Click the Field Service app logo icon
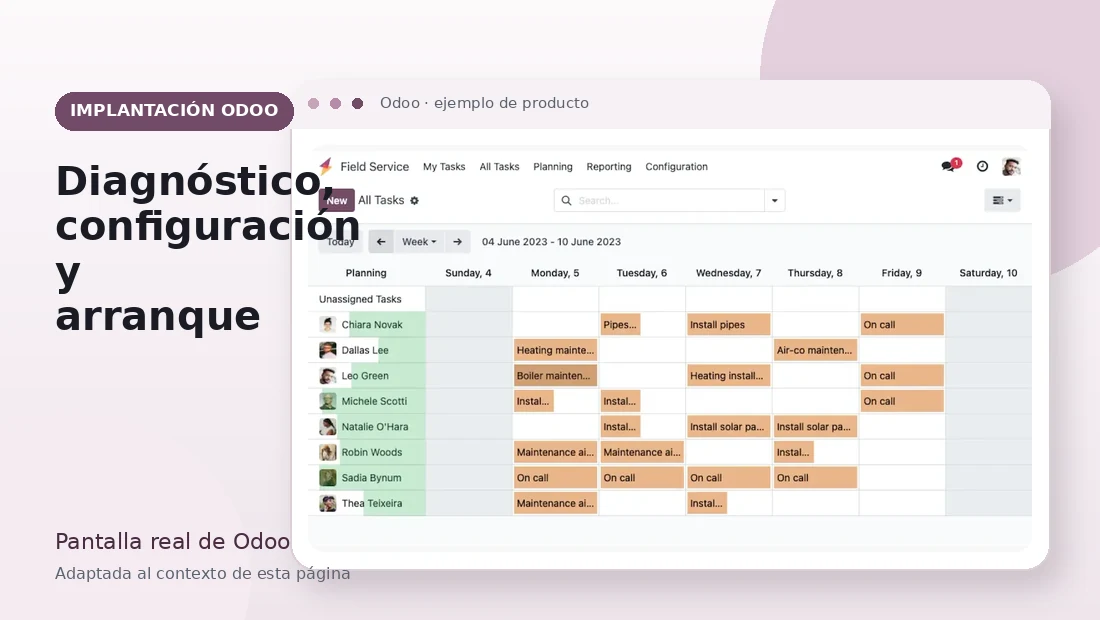The image size is (1100, 620). pyautogui.click(x=326, y=166)
